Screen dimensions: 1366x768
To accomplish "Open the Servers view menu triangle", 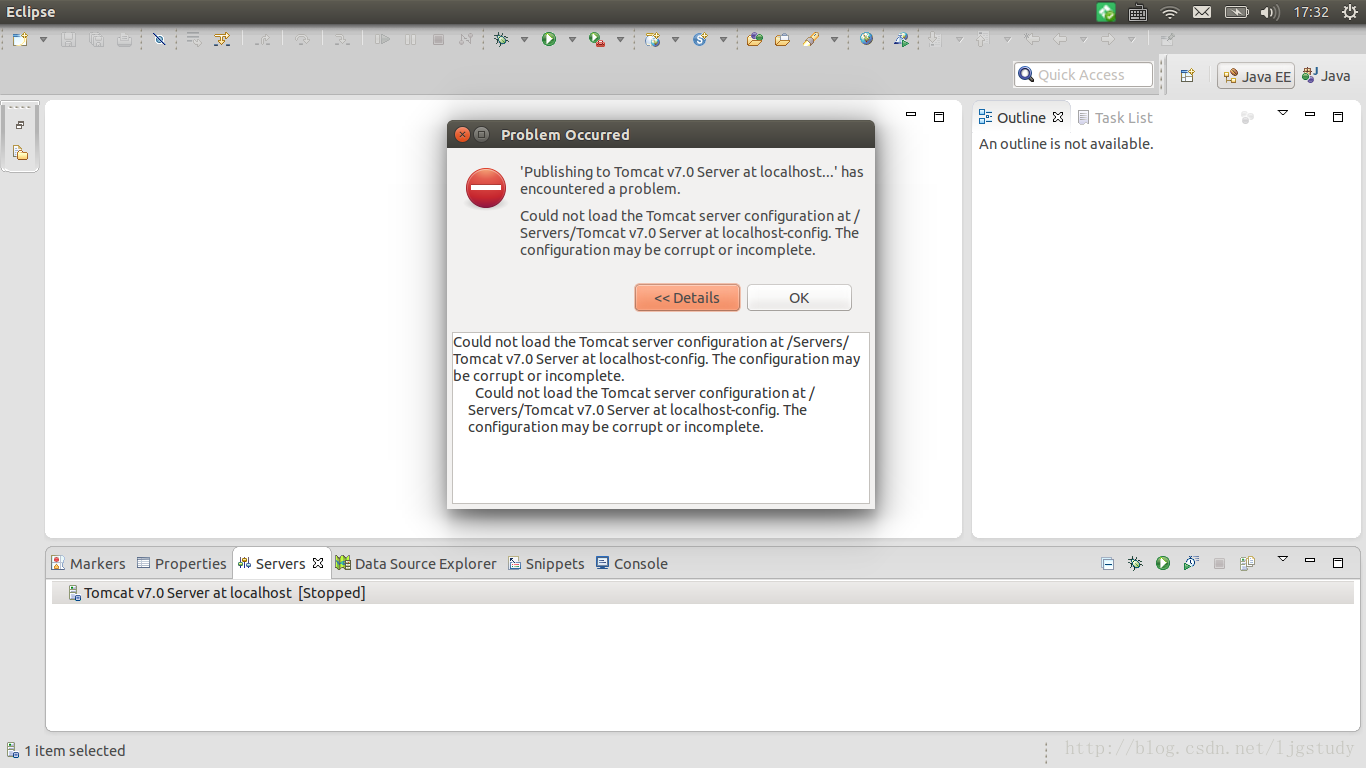I will [1283, 560].
